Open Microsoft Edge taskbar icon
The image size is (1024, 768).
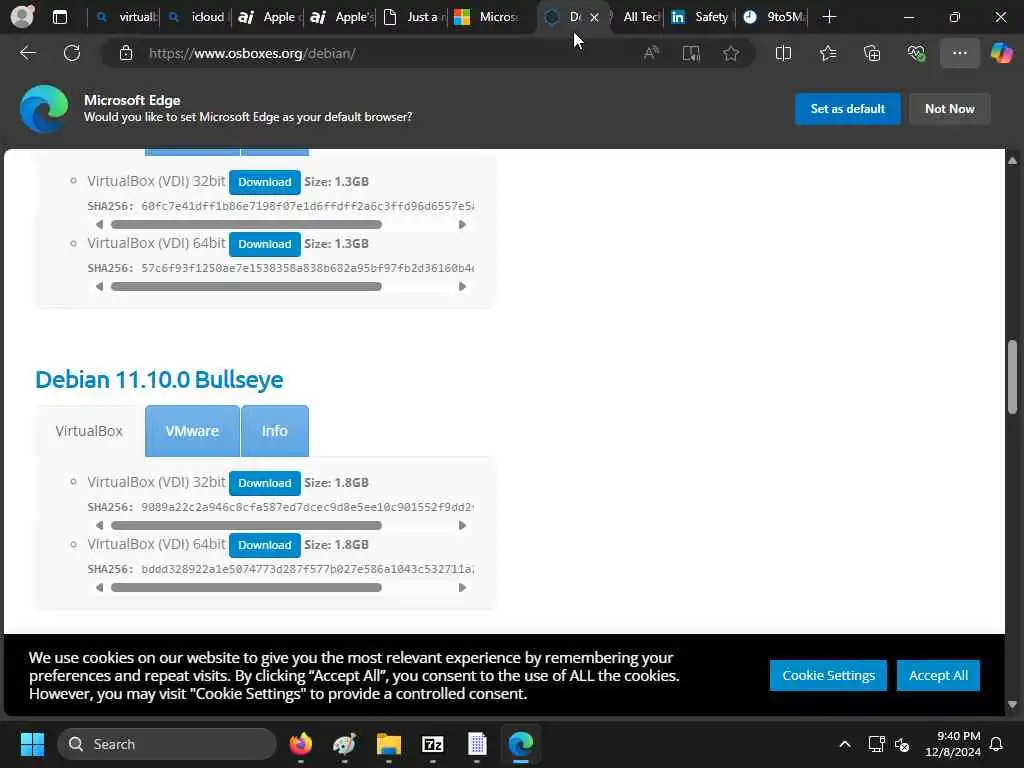tap(520, 744)
